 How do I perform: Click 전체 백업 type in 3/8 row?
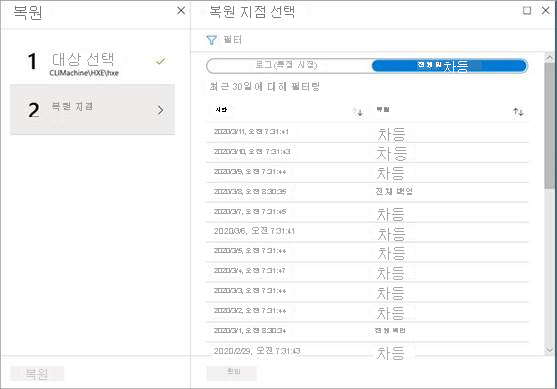[x=394, y=191]
